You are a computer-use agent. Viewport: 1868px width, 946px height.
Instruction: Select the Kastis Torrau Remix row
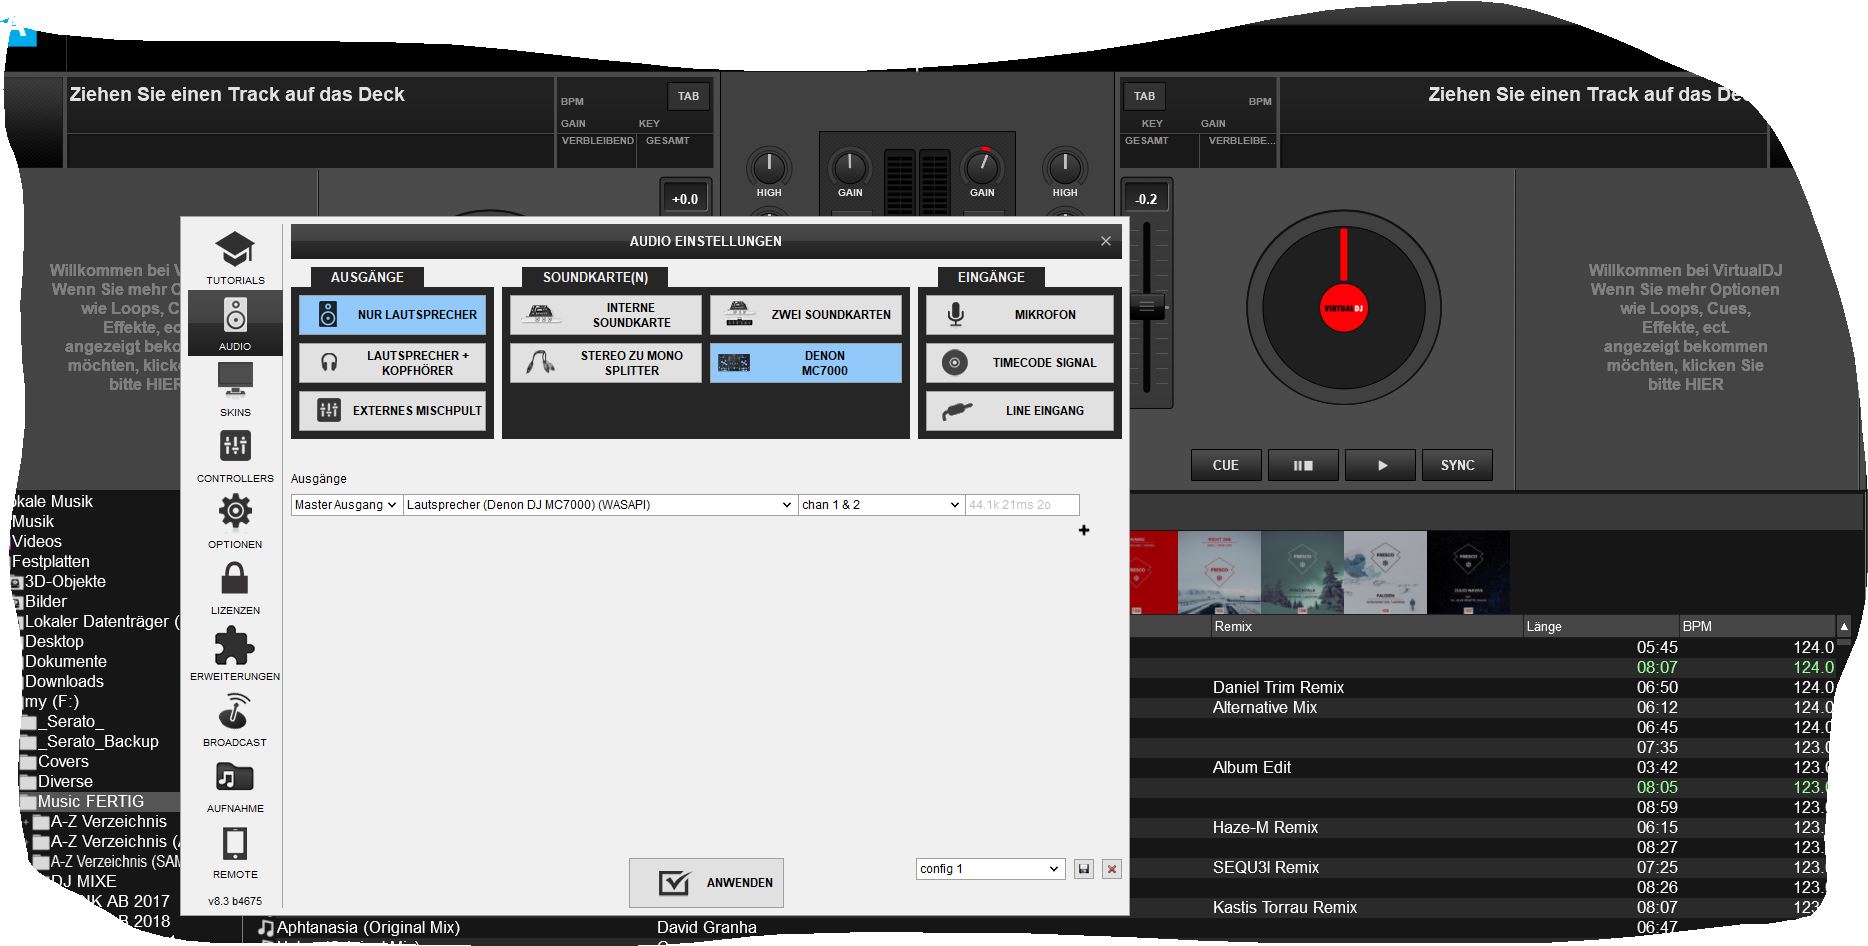(x=1284, y=907)
